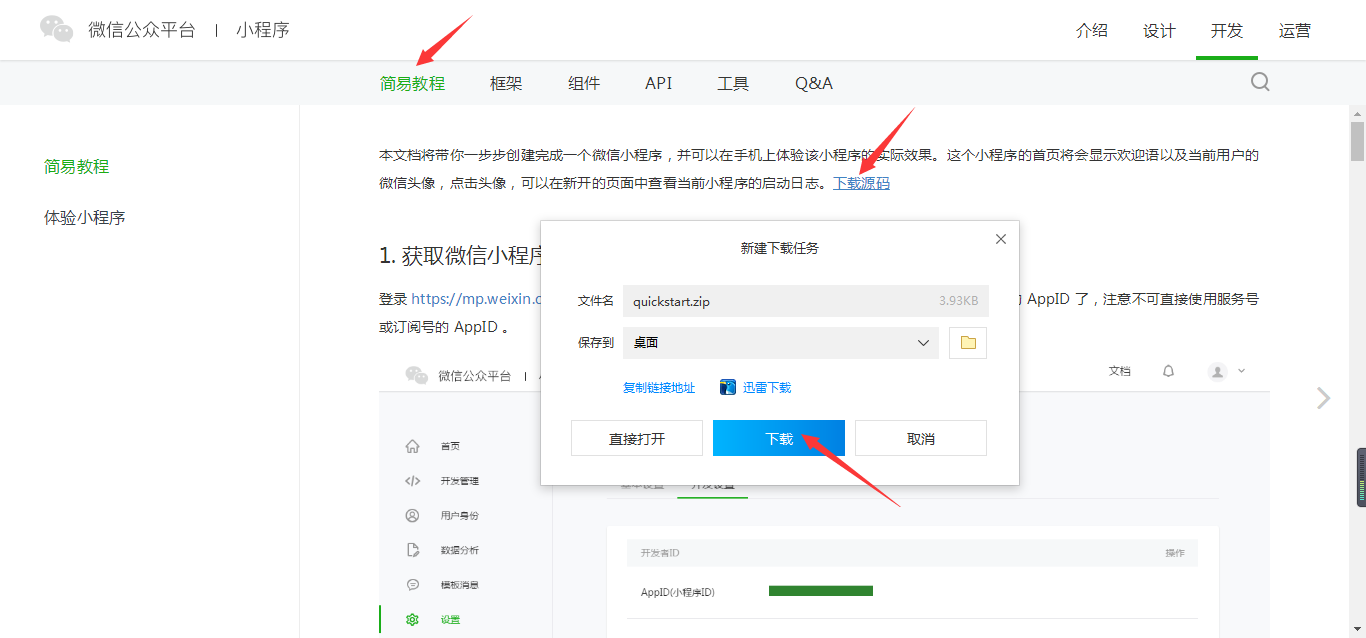
Task: Click the WeChat logo icon
Action: pos(57,29)
